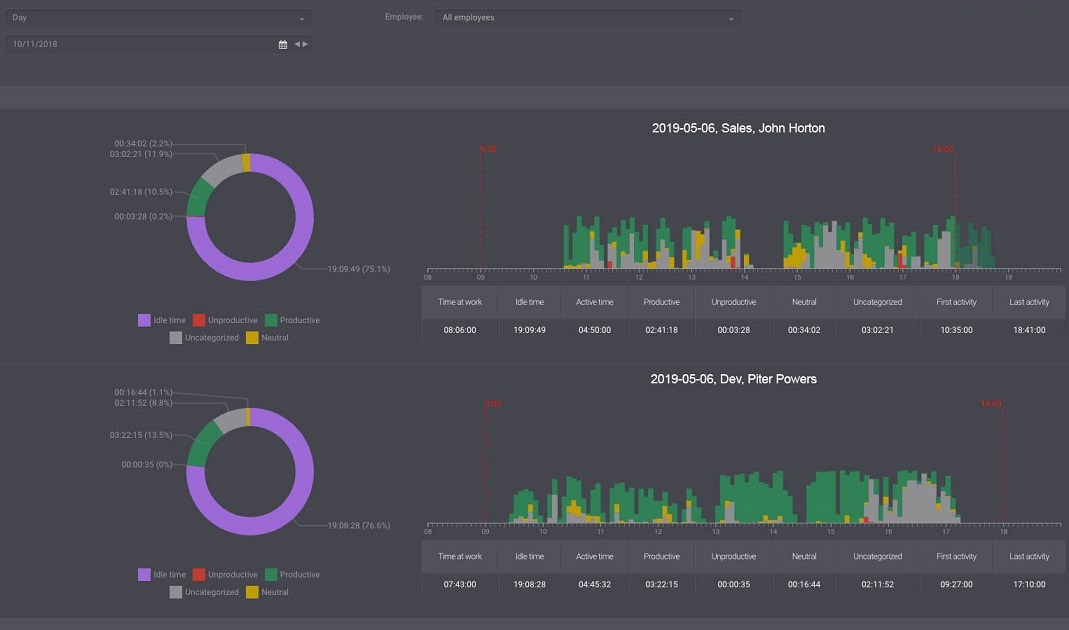1069x630 pixels.
Task: Click the 02:41:18 (10.5%) donut label
Action: point(141,192)
